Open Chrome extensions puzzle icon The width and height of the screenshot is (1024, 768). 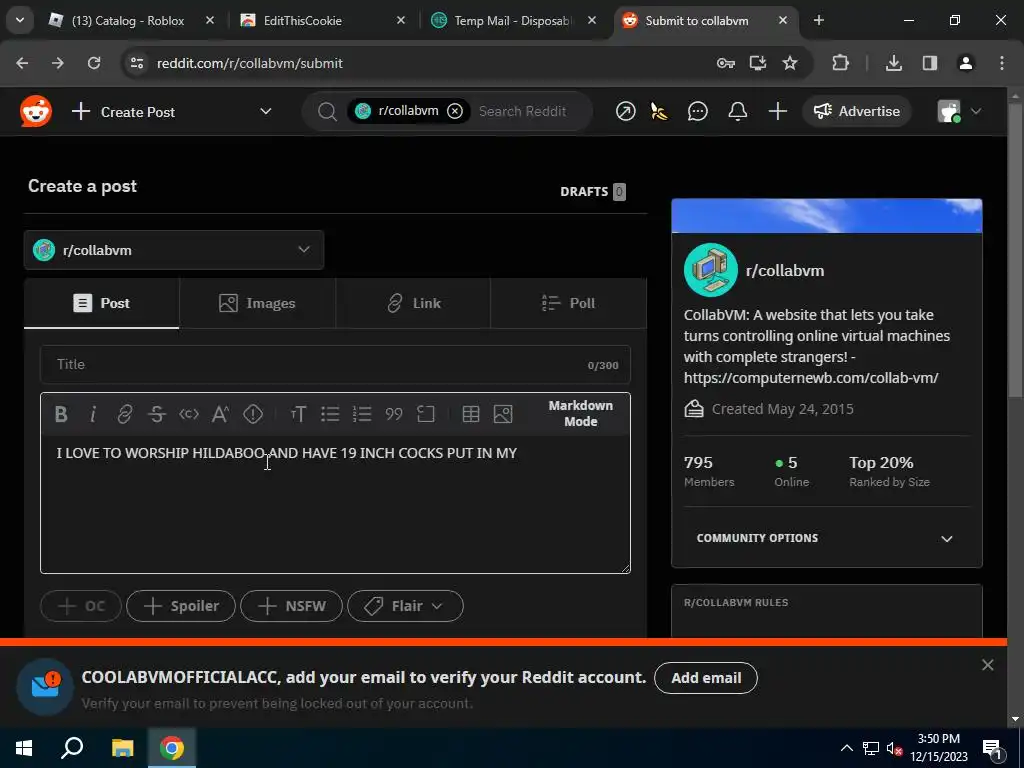[840, 63]
